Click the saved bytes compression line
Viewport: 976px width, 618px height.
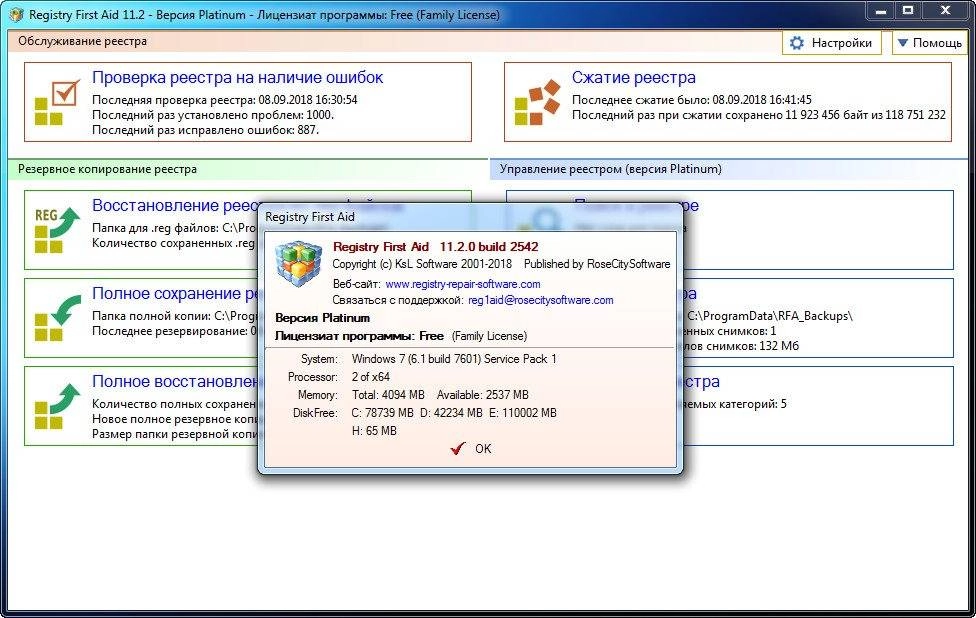click(759, 115)
